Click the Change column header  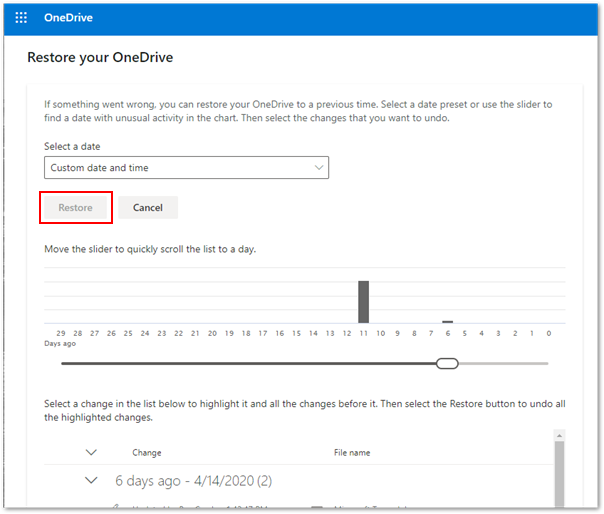tap(146, 453)
